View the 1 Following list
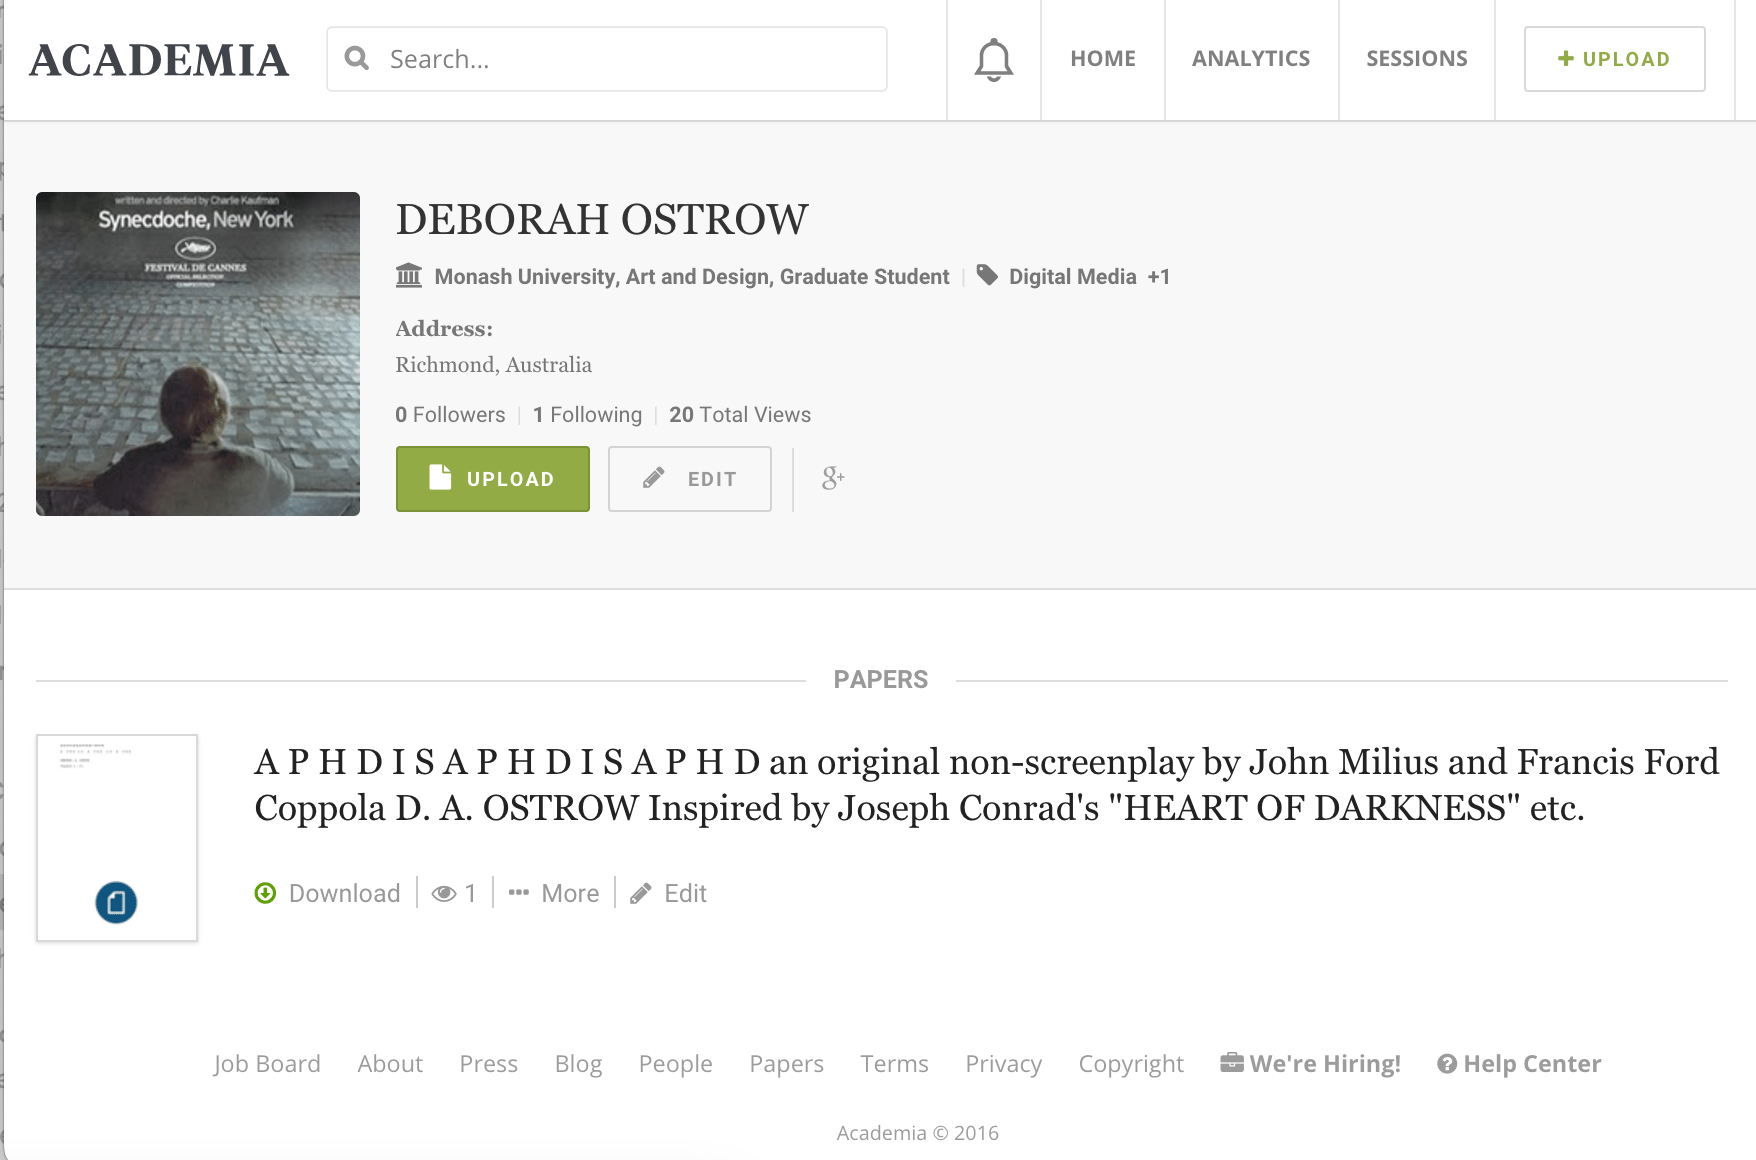 click(587, 415)
